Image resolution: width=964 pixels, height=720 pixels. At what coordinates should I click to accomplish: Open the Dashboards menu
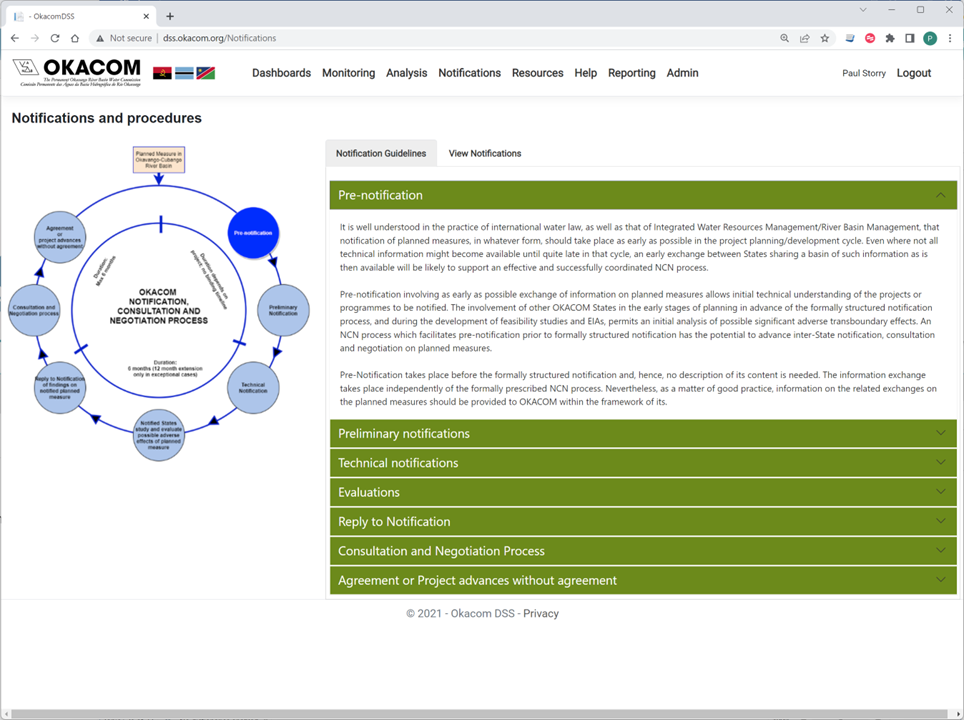pos(282,73)
